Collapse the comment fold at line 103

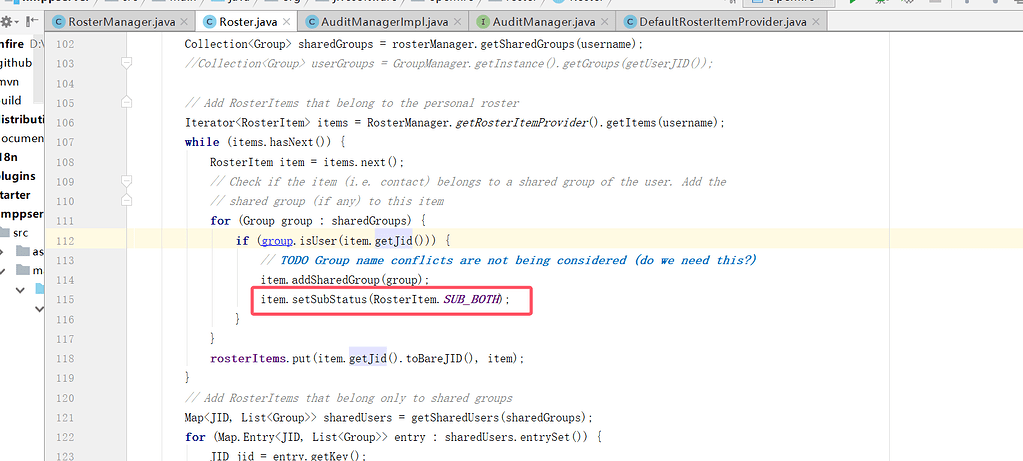tap(127, 63)
